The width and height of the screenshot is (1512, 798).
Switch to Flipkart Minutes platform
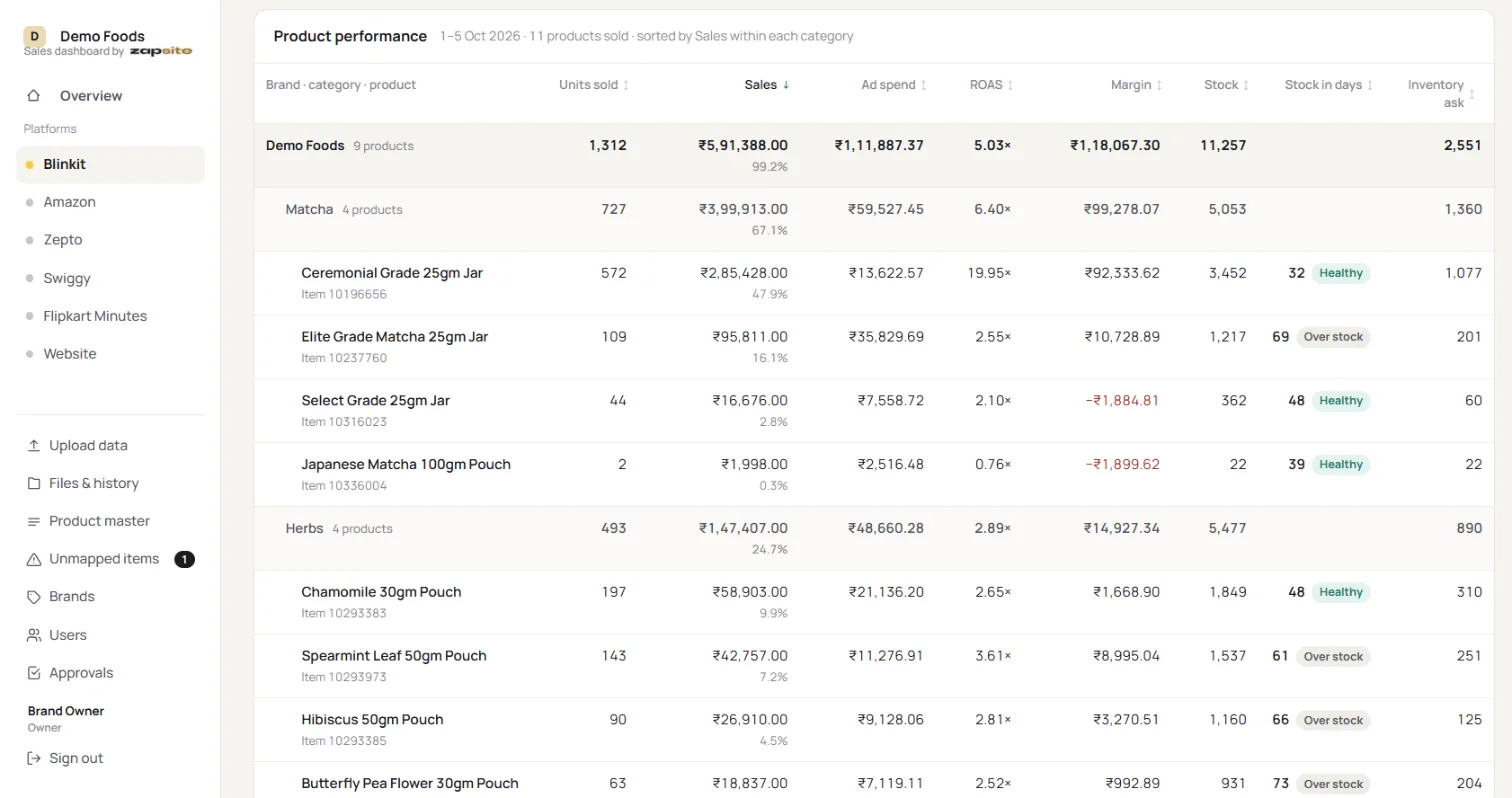click(x=110, y=316)
